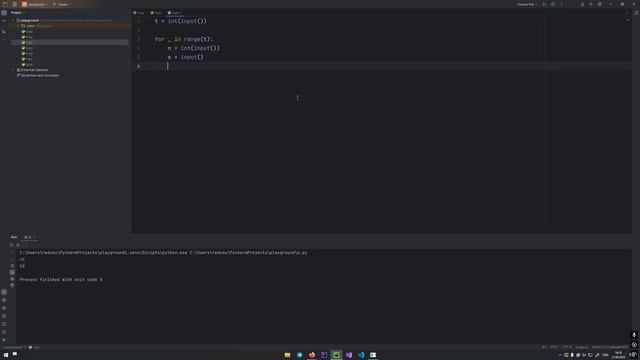Click gutter line number 6
Viewport: 640px width, 360px height.
tap(138, 66)
